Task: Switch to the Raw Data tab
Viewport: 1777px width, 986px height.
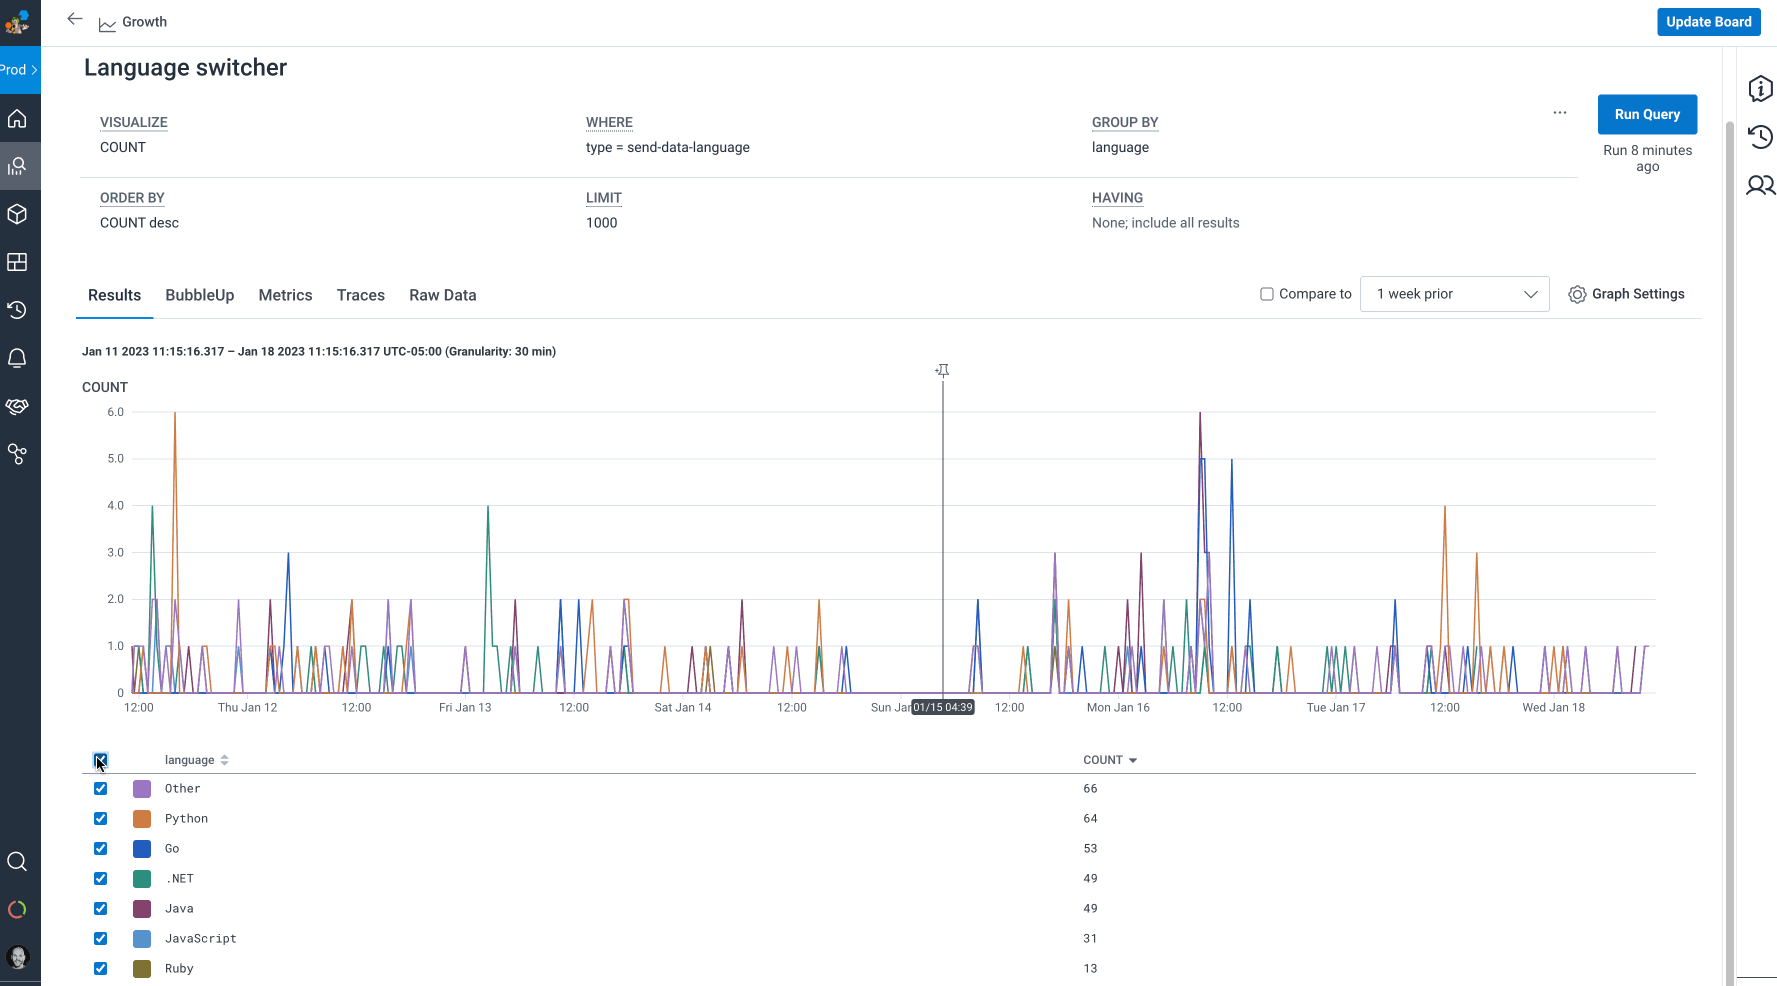Action: 442,295
